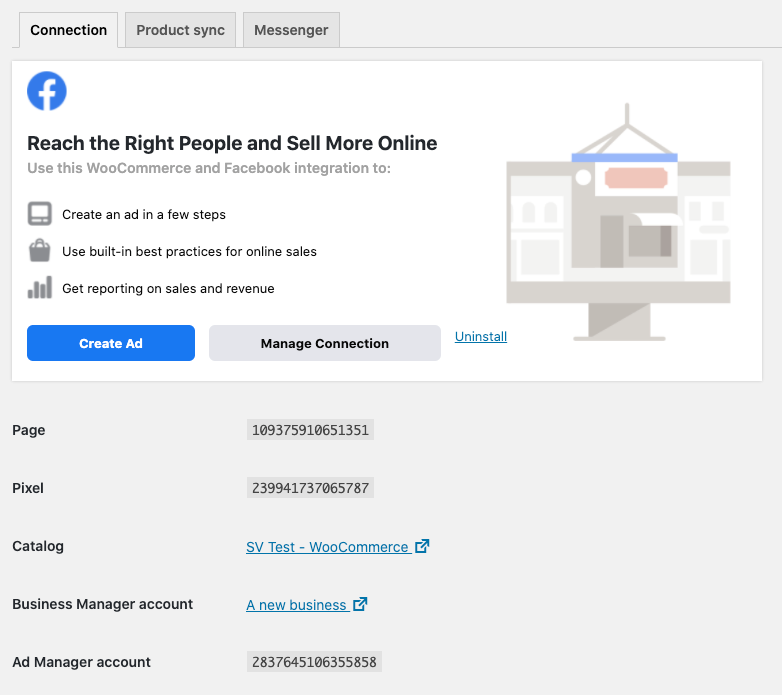Open external link icon next to SV Test catalog
The height and width of the screenshot is (695, 782).
[422, 546]
